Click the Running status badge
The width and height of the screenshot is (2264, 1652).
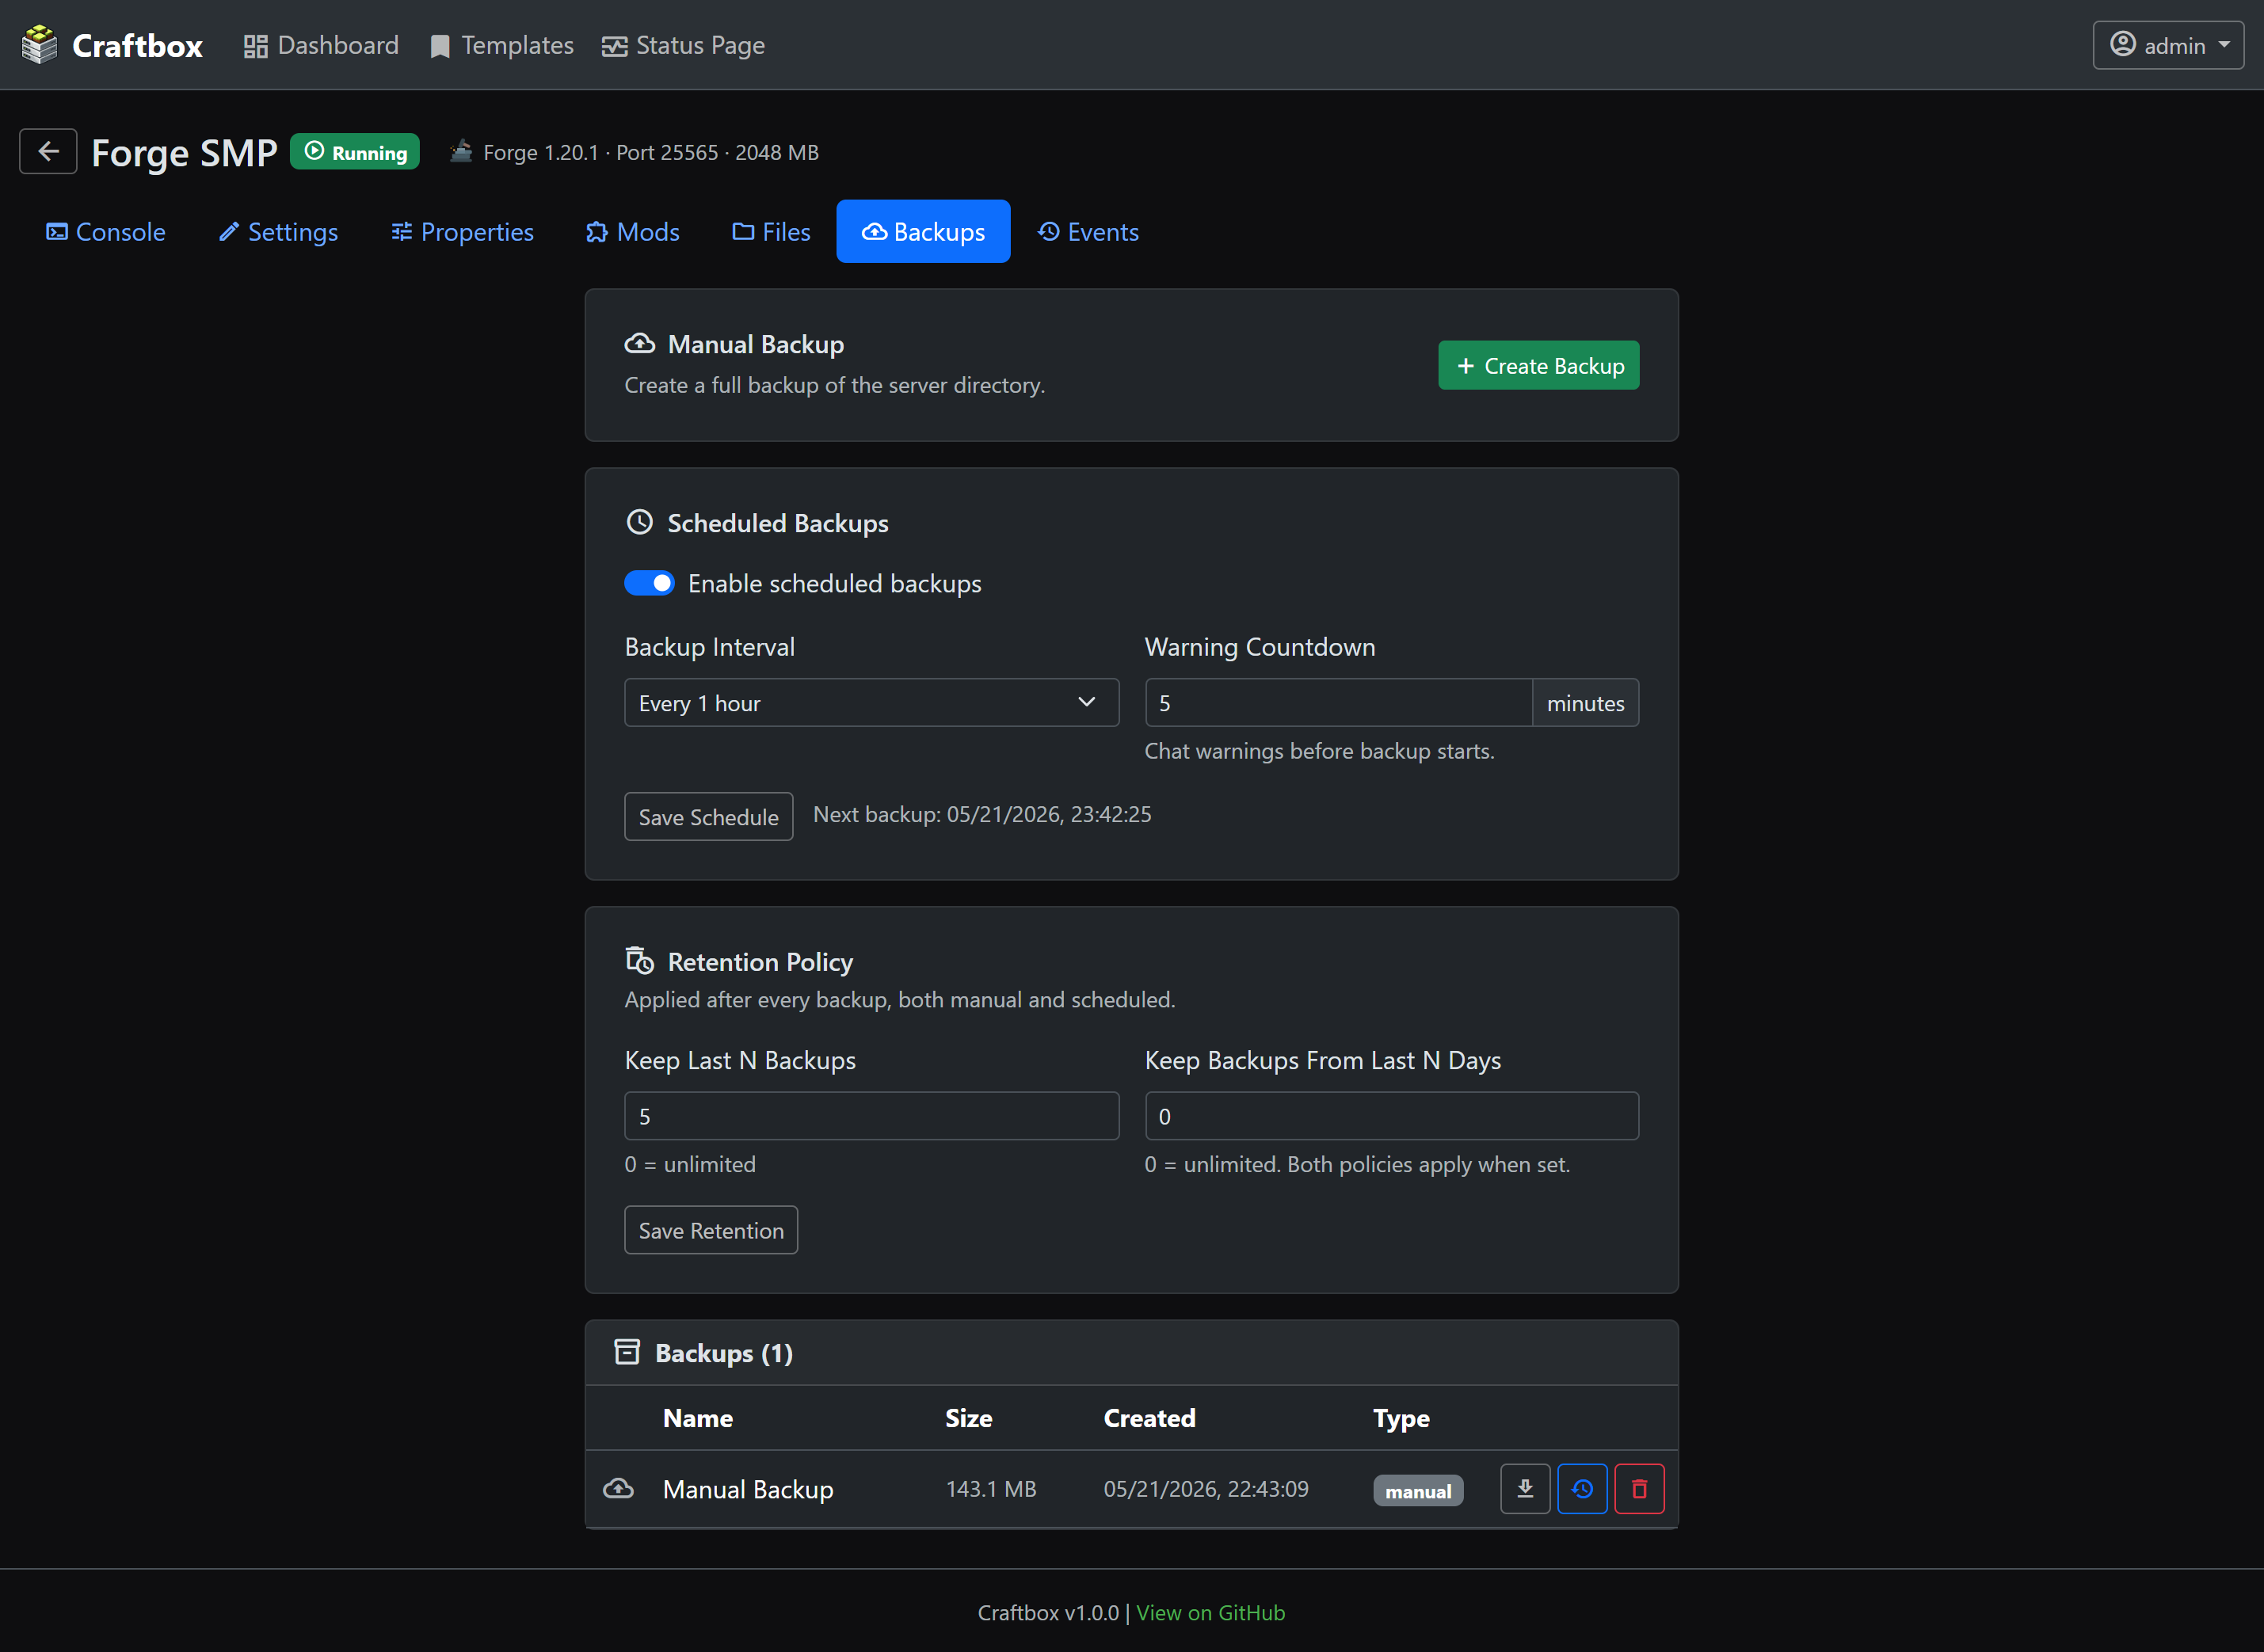coord(355,152)
